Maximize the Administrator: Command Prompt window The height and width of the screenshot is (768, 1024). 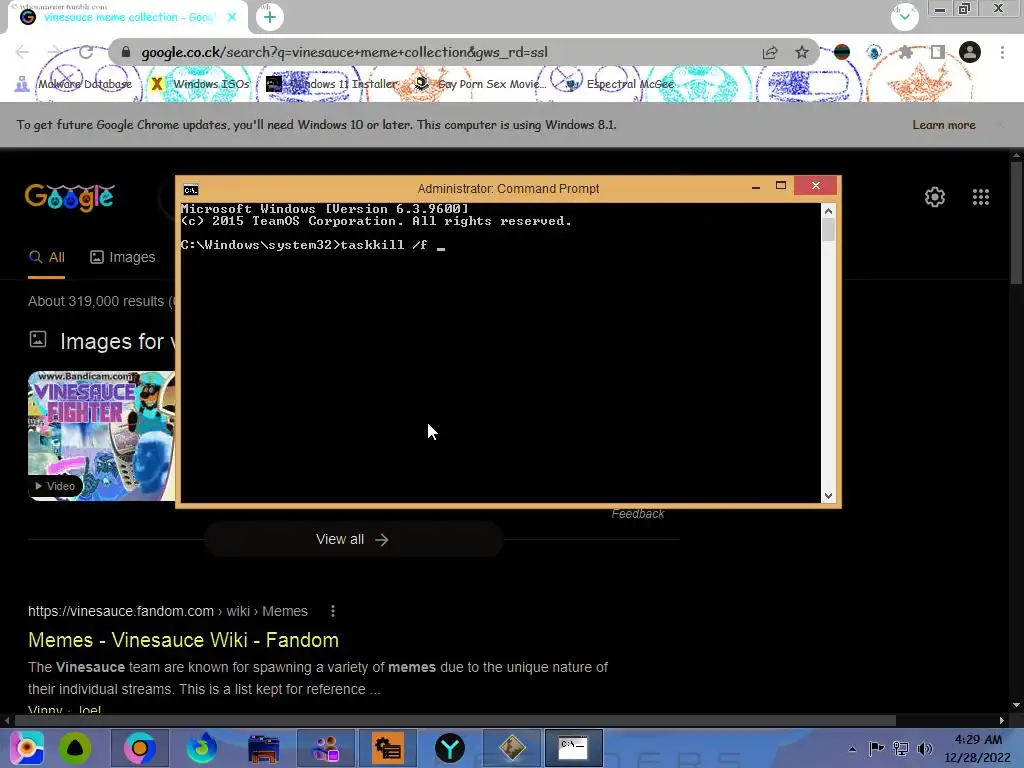pyautogui.click(x=780, y=186)
